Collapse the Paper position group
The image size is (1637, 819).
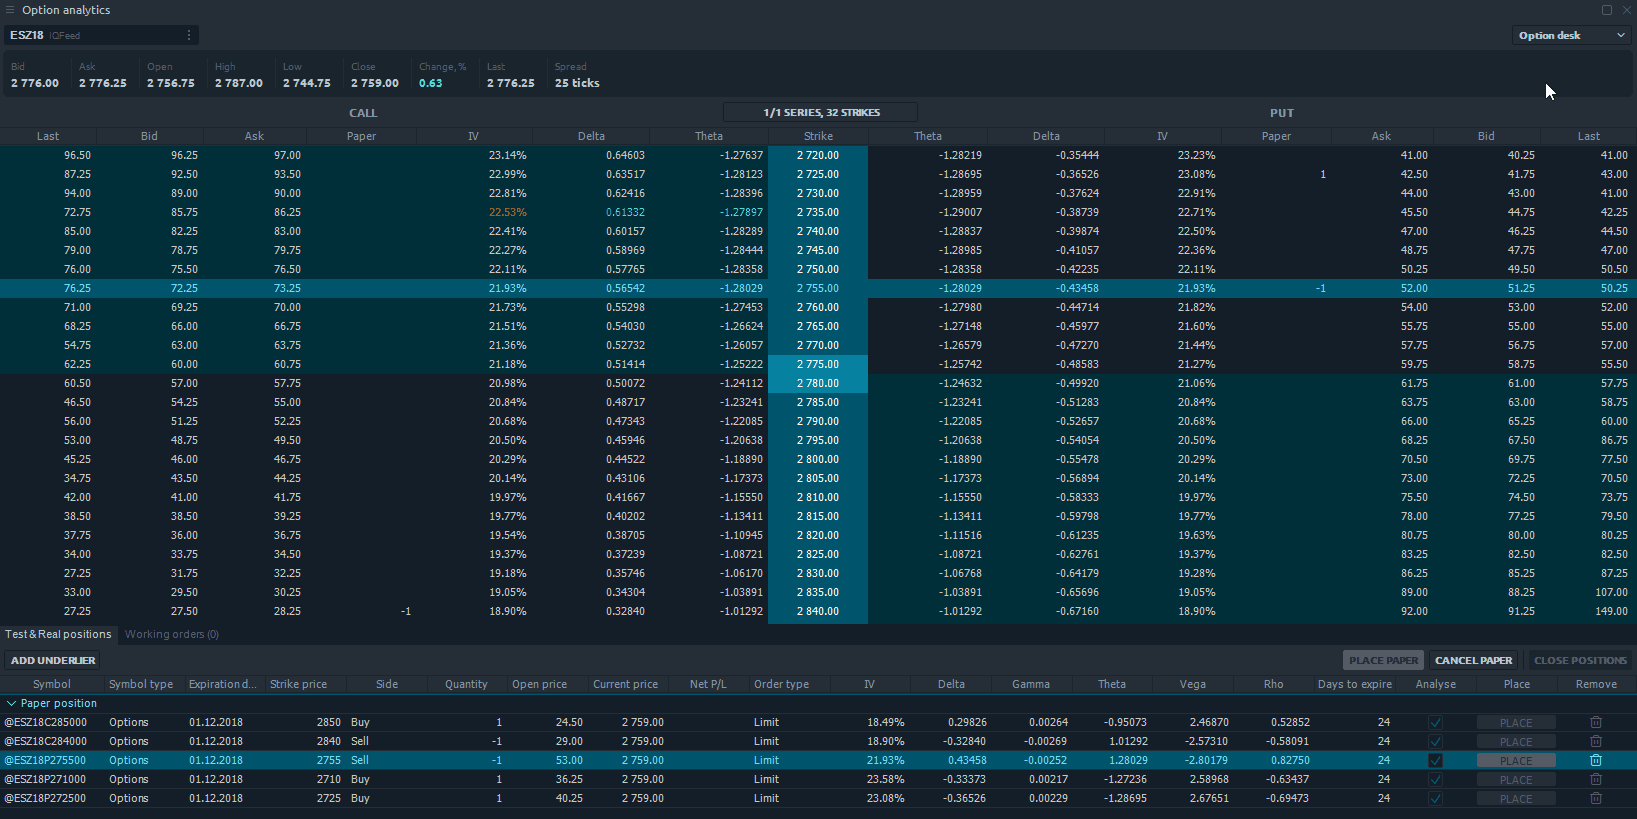click(x=11, y=703)
